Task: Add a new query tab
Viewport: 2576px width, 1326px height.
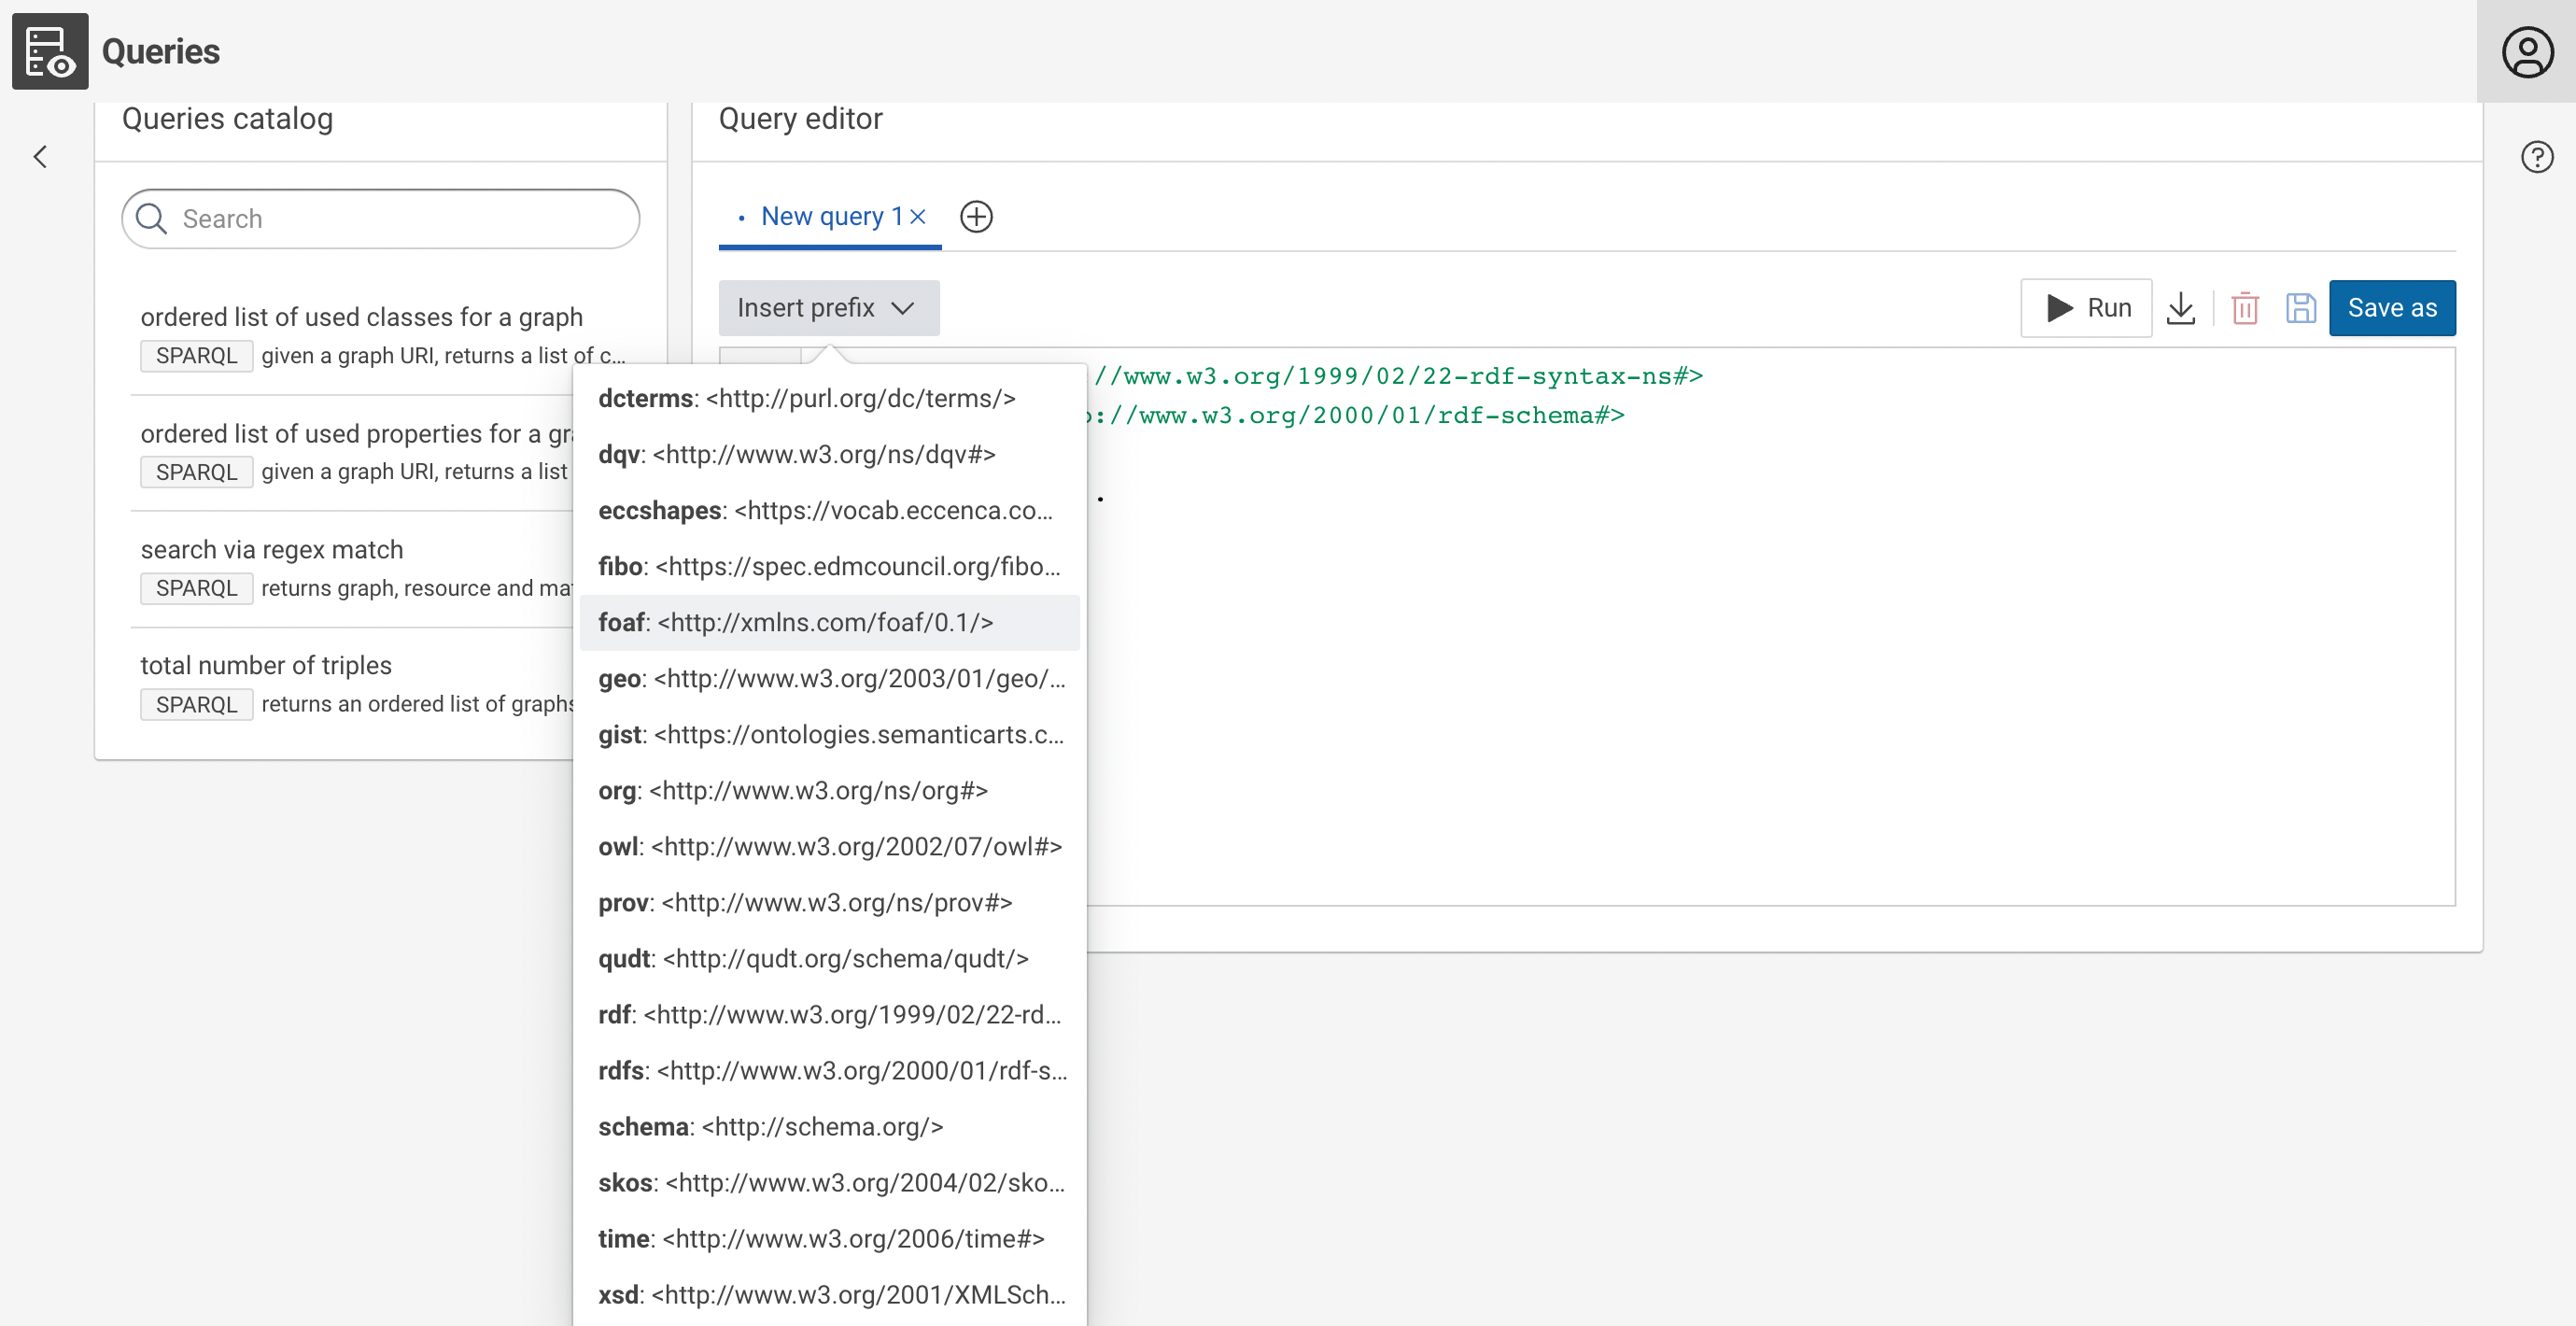Action: pyautogui.click(x=977, y=217)
